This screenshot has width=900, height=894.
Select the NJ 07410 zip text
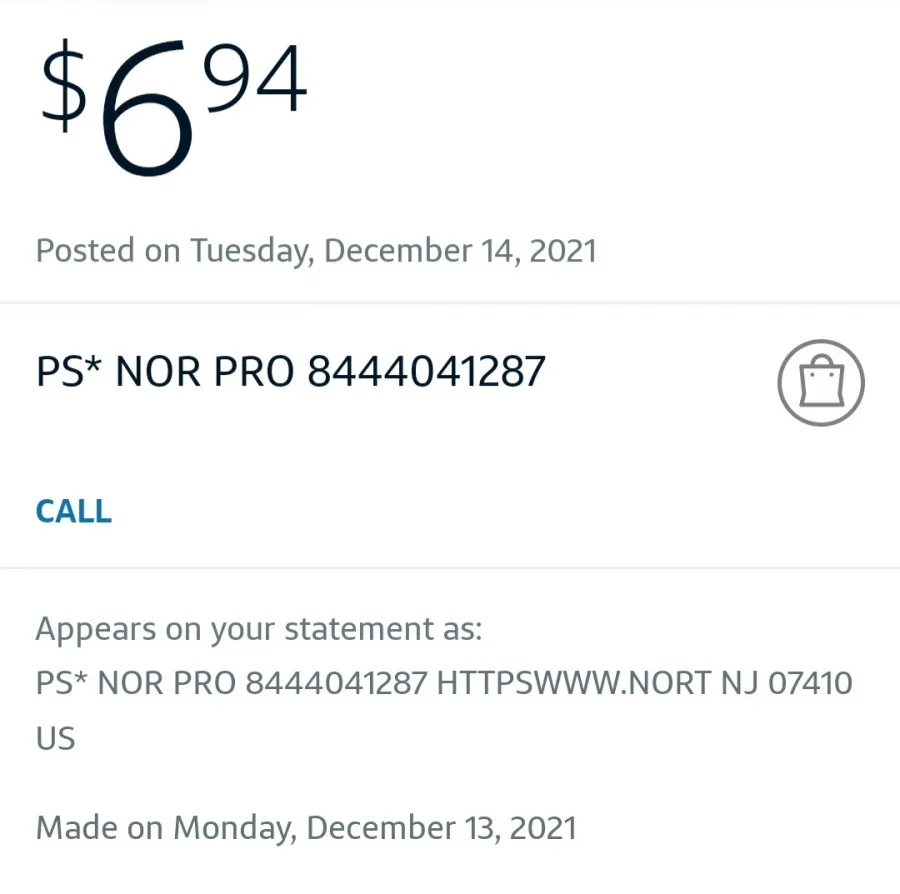coord(786,683)
